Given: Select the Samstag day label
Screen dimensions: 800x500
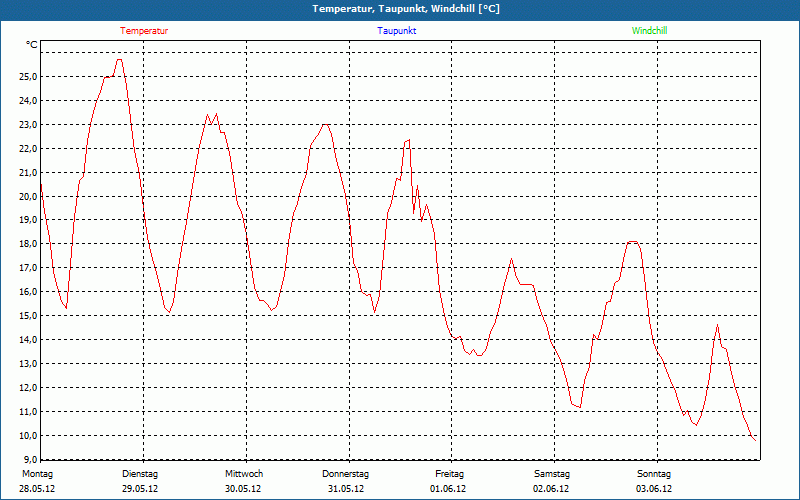Looking at the screenshot, I should [552, 474].
